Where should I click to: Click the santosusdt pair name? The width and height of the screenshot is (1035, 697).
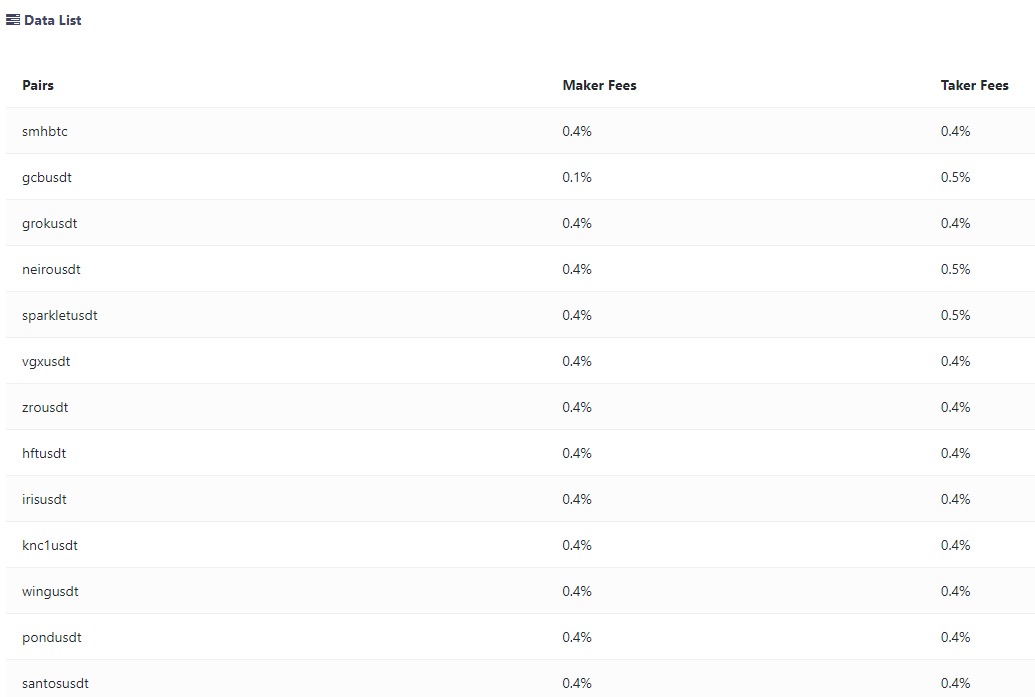pos(55,684)
